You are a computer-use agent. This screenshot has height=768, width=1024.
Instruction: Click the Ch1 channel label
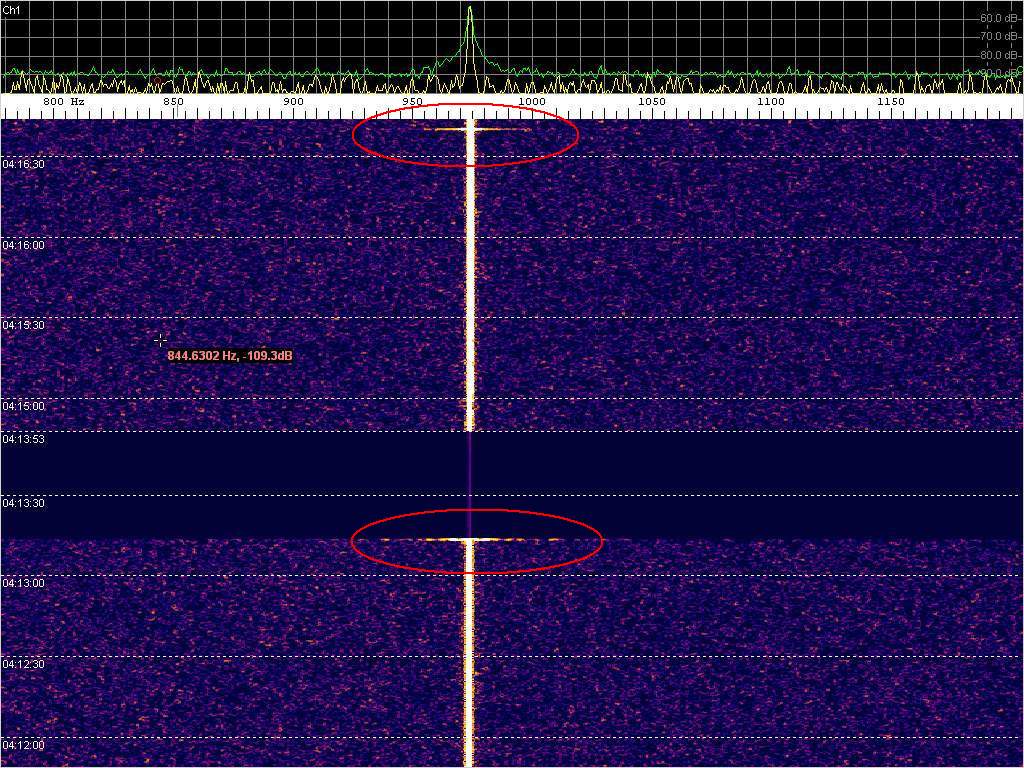[x=11, y=9]
